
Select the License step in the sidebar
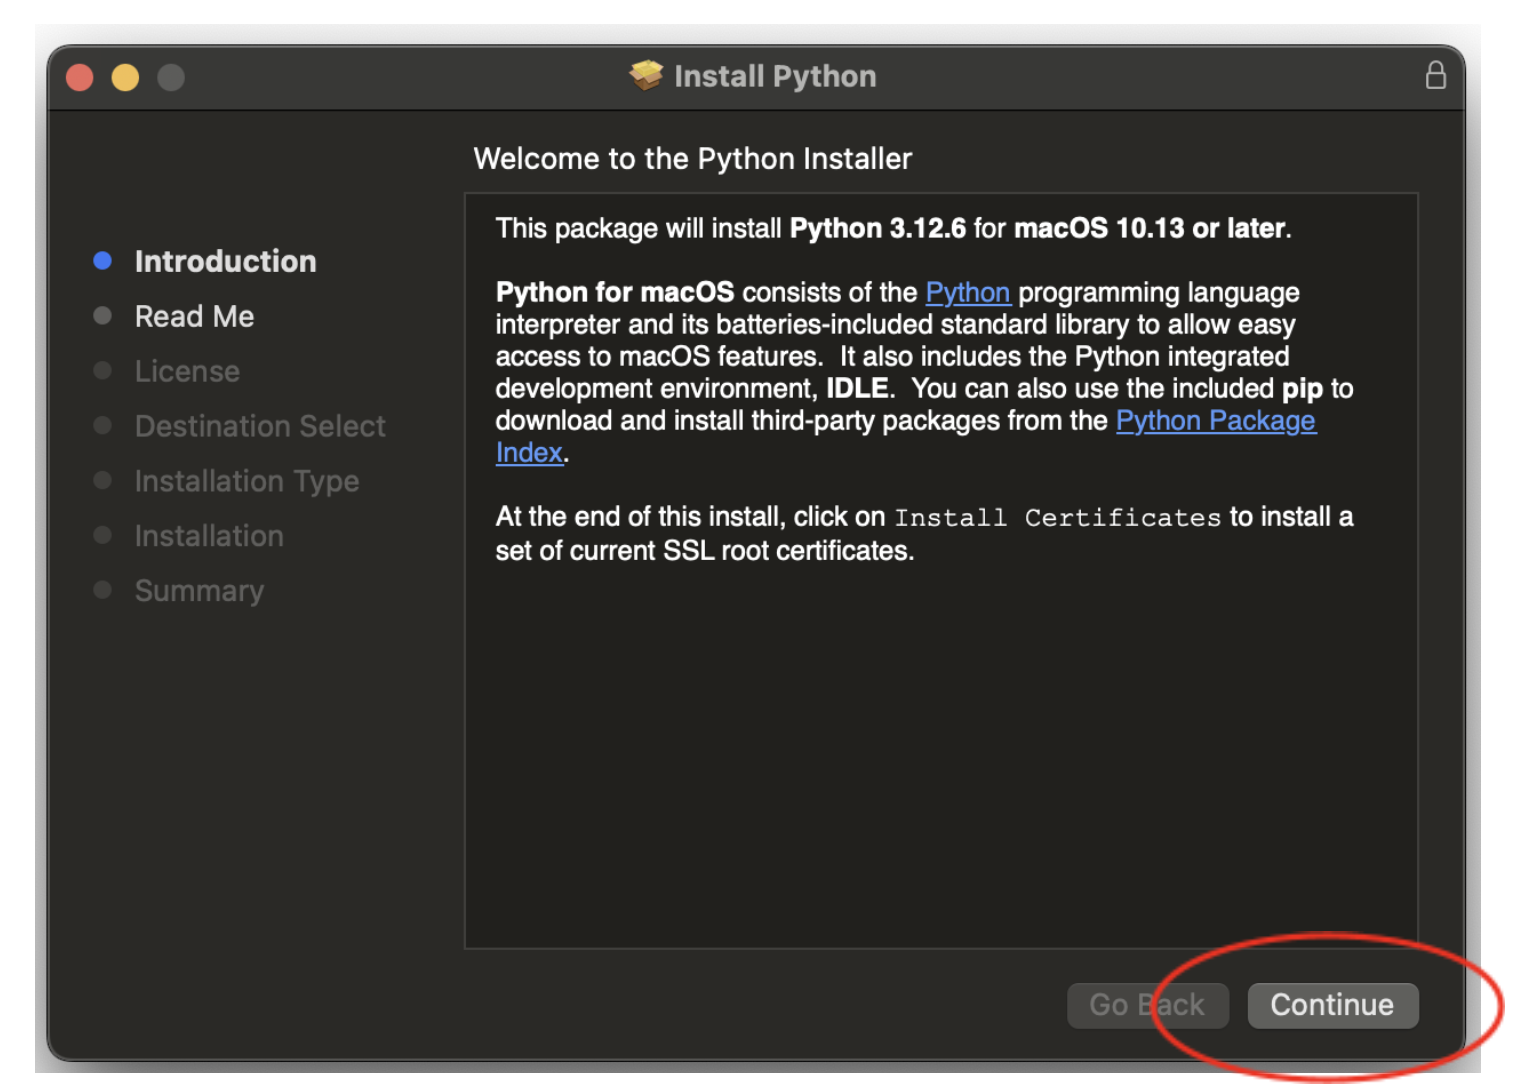pyautogui.click(x=187, y=371)
